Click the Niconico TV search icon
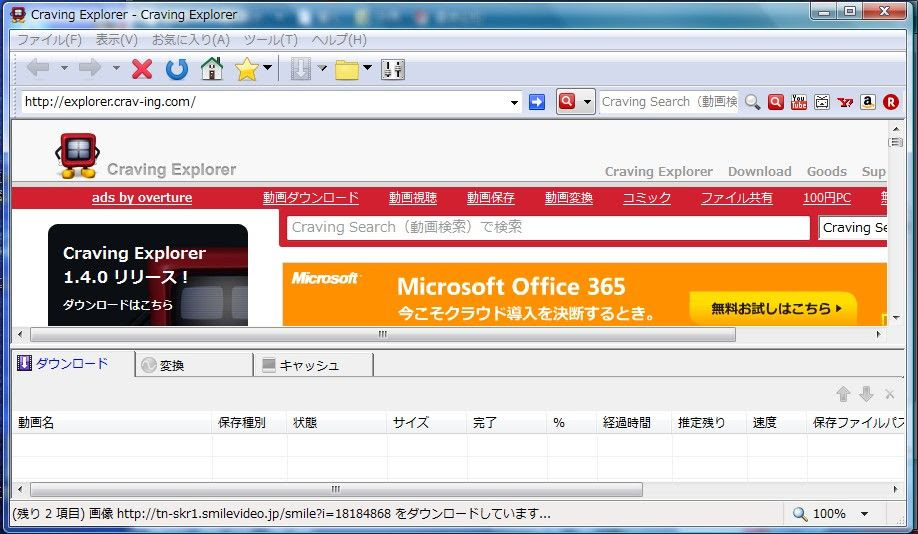Viewport: 918px width, 534px height. pyautogui.click(x=822, y=102)
